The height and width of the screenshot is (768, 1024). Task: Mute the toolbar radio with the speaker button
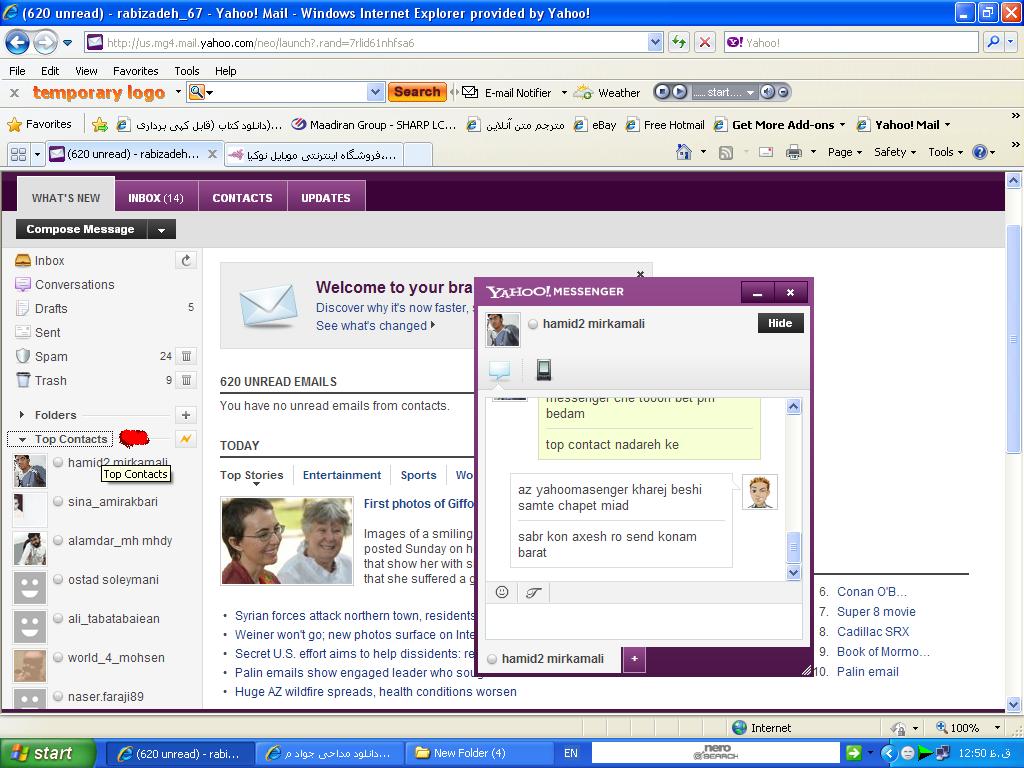pos(768,92)
